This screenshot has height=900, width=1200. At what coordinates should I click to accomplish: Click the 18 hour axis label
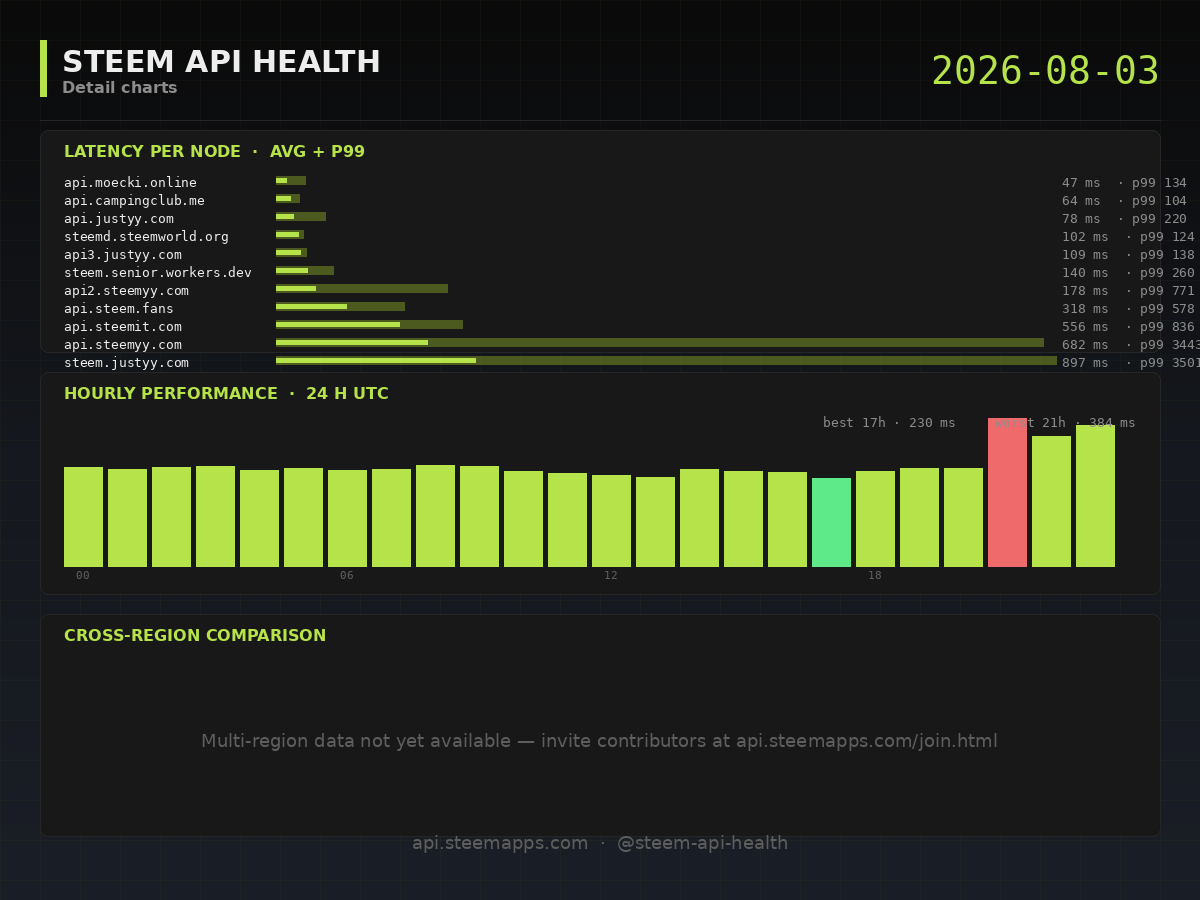pos(875,576)
